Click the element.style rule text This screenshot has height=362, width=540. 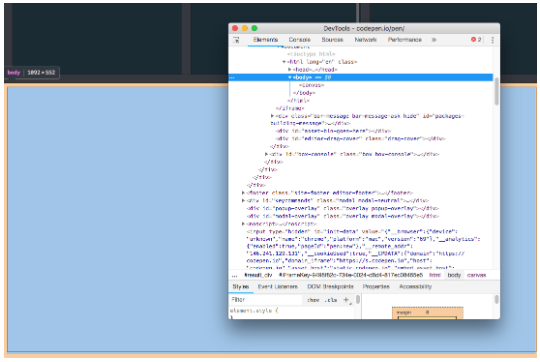click(254, 311)
